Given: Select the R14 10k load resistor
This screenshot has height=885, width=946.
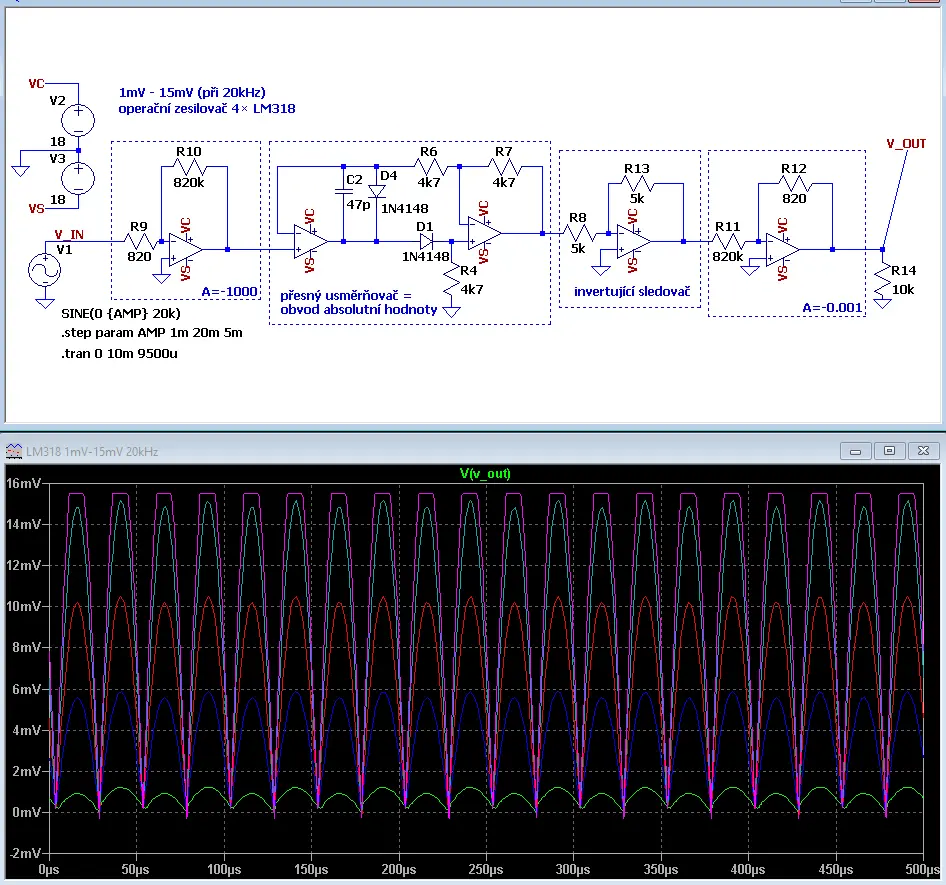Looking at the screenshot, I should click(883, 279).
